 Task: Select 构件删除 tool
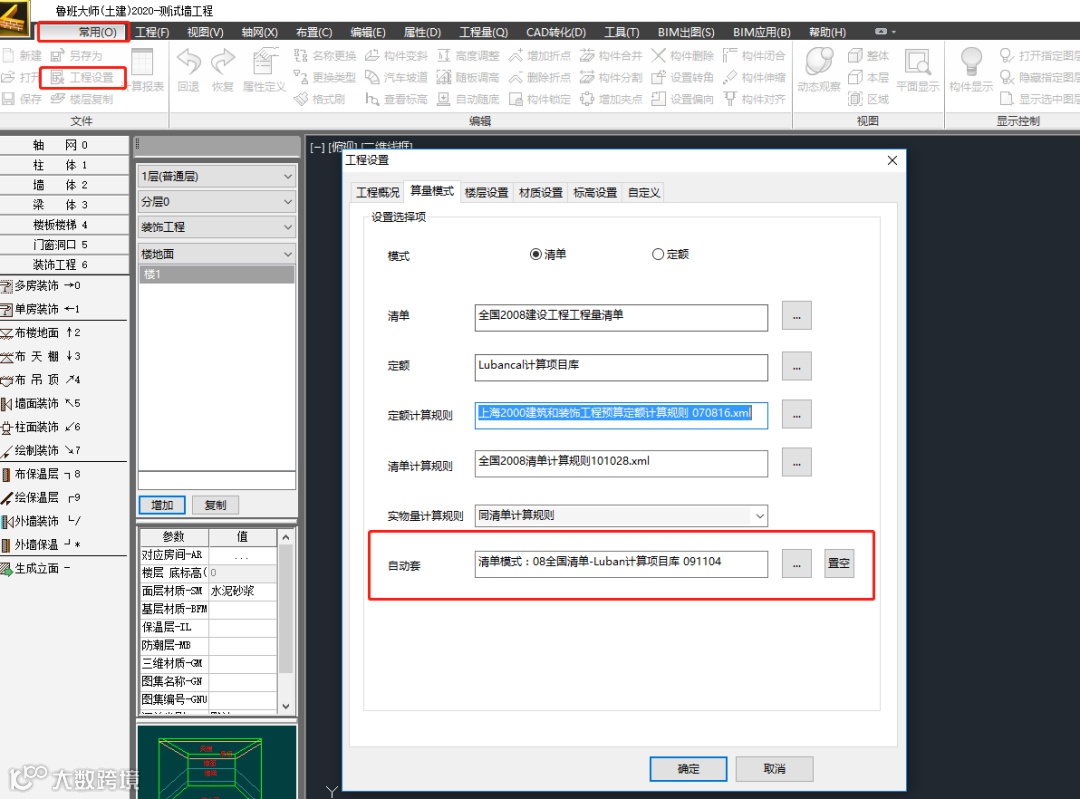683,56
